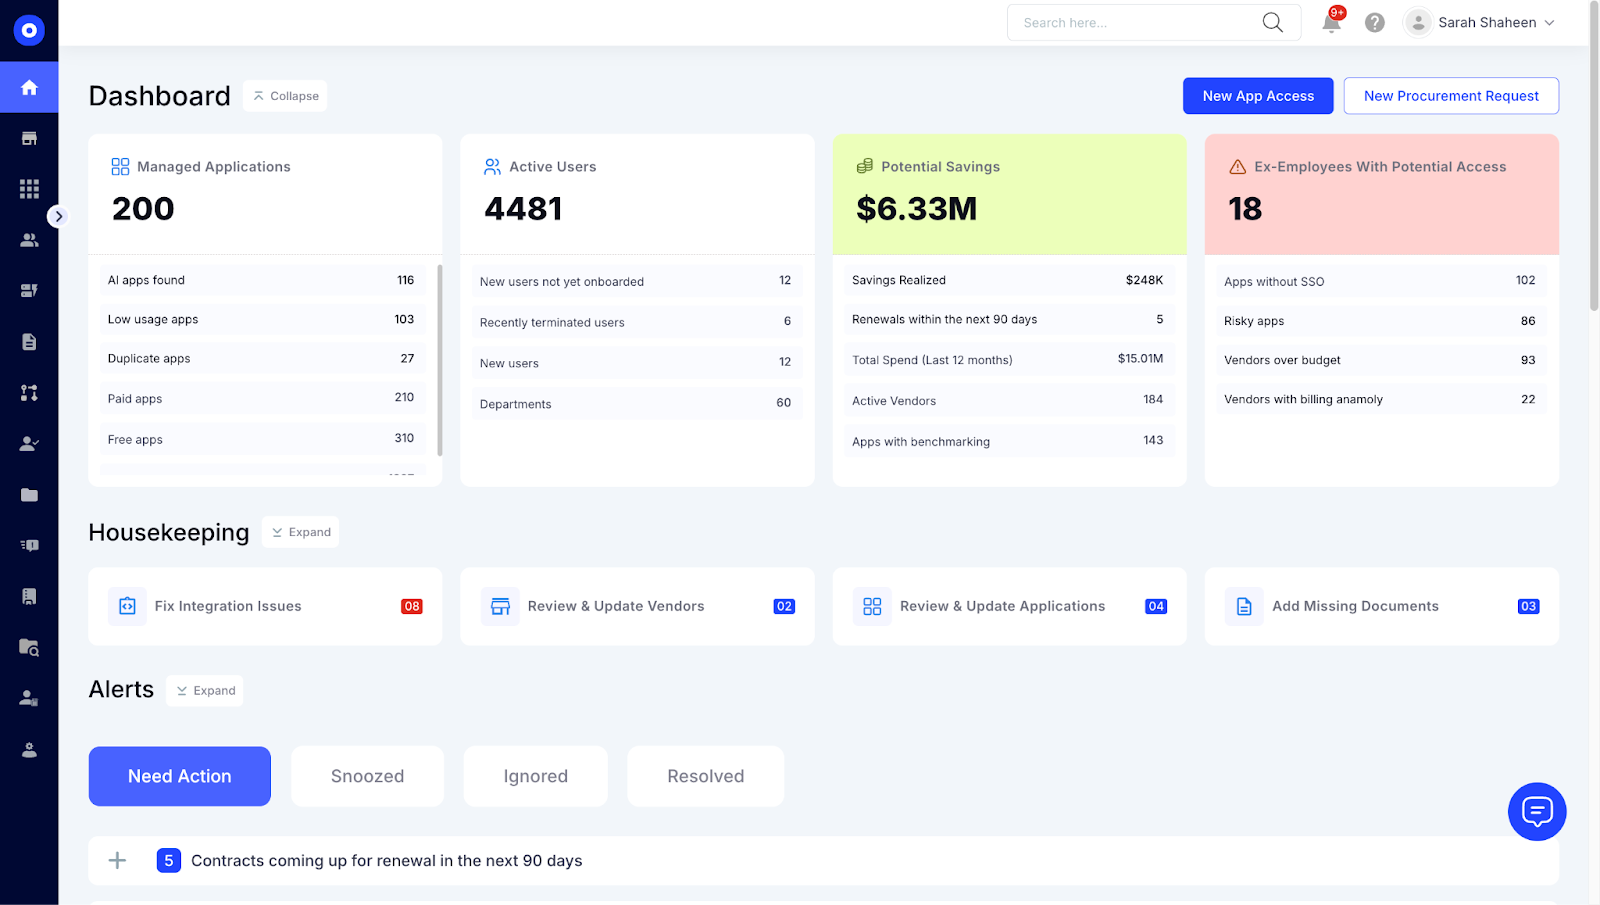
Task: Click inside the search input field
Action: pos(1130,22)
